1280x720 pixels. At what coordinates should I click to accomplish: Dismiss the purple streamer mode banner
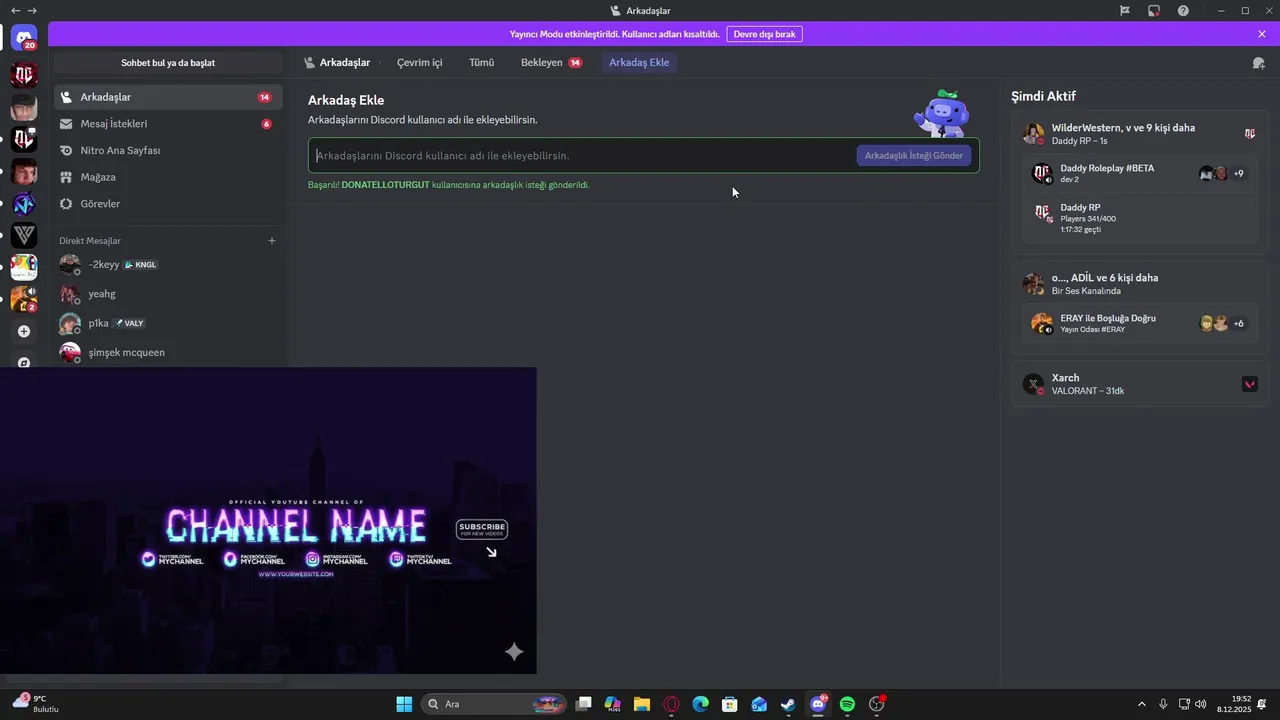(1262, 34)
